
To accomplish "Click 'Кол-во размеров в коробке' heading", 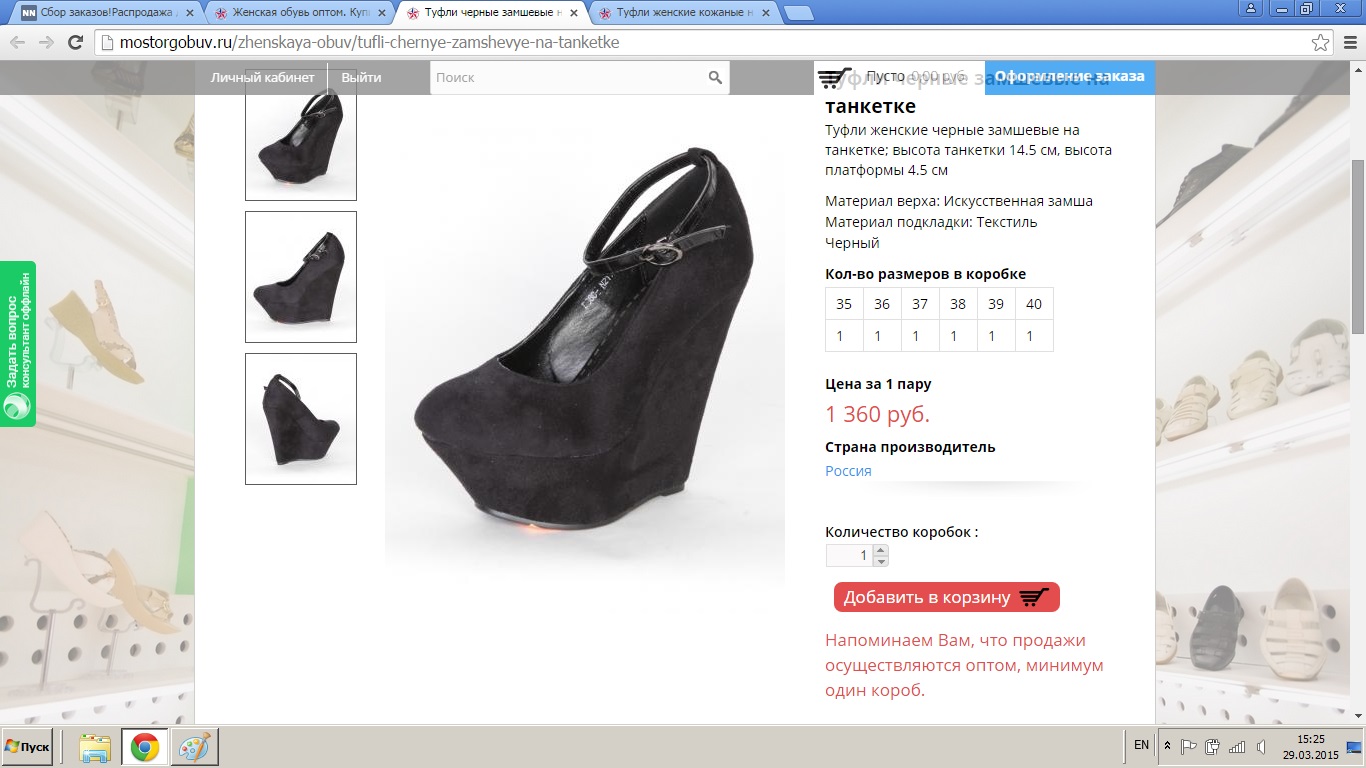I will pyautogui.click(x=925, y=274).
